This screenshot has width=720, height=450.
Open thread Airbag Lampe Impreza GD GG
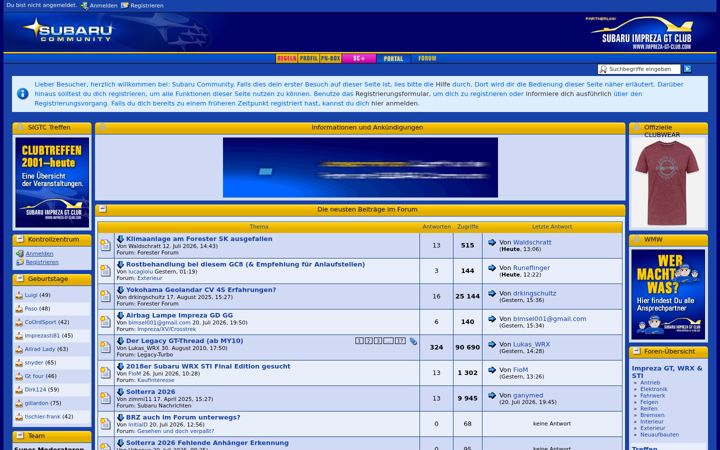point(180,315)
